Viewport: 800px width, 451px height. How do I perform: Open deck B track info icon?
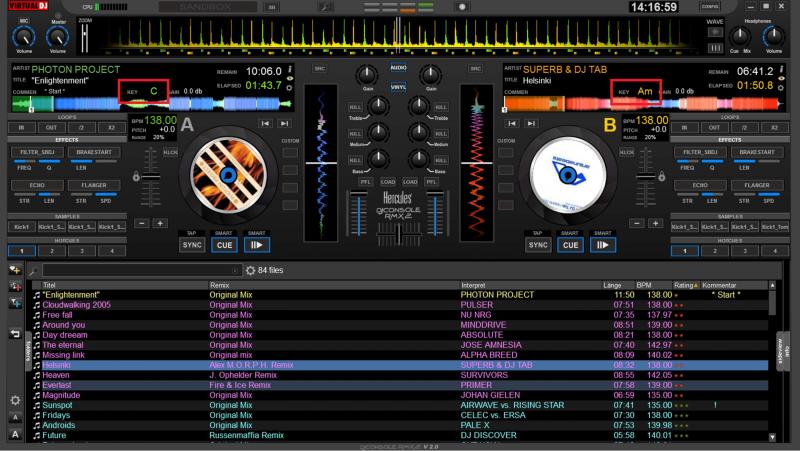coord(781,69)
